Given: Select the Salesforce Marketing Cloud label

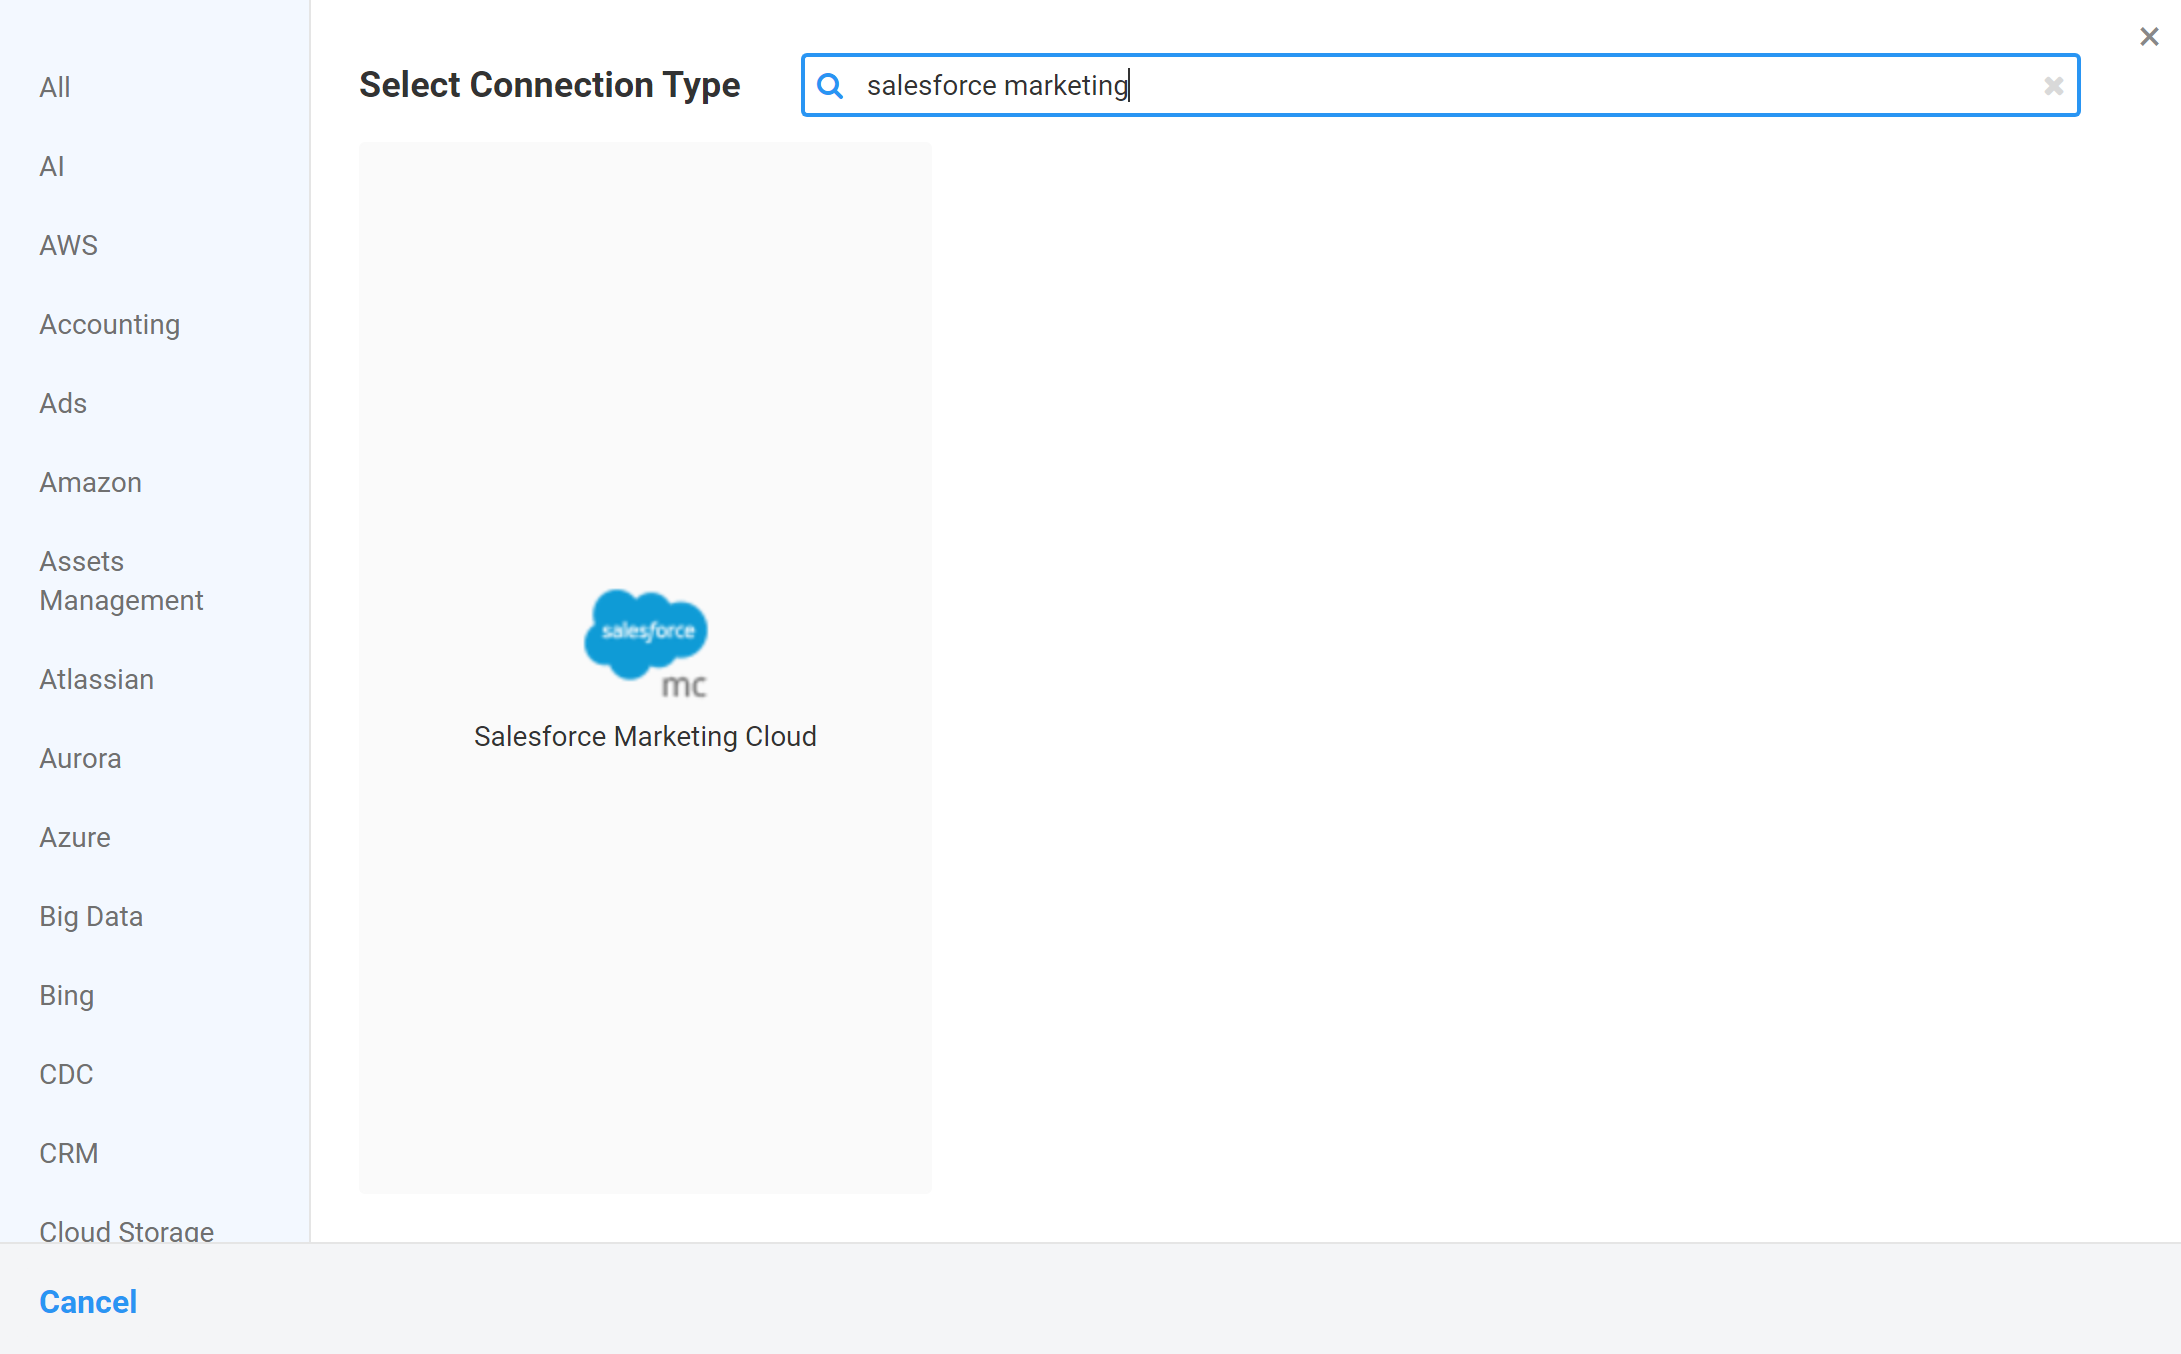Looking at the screenshot, I should (x=645, y=736).
